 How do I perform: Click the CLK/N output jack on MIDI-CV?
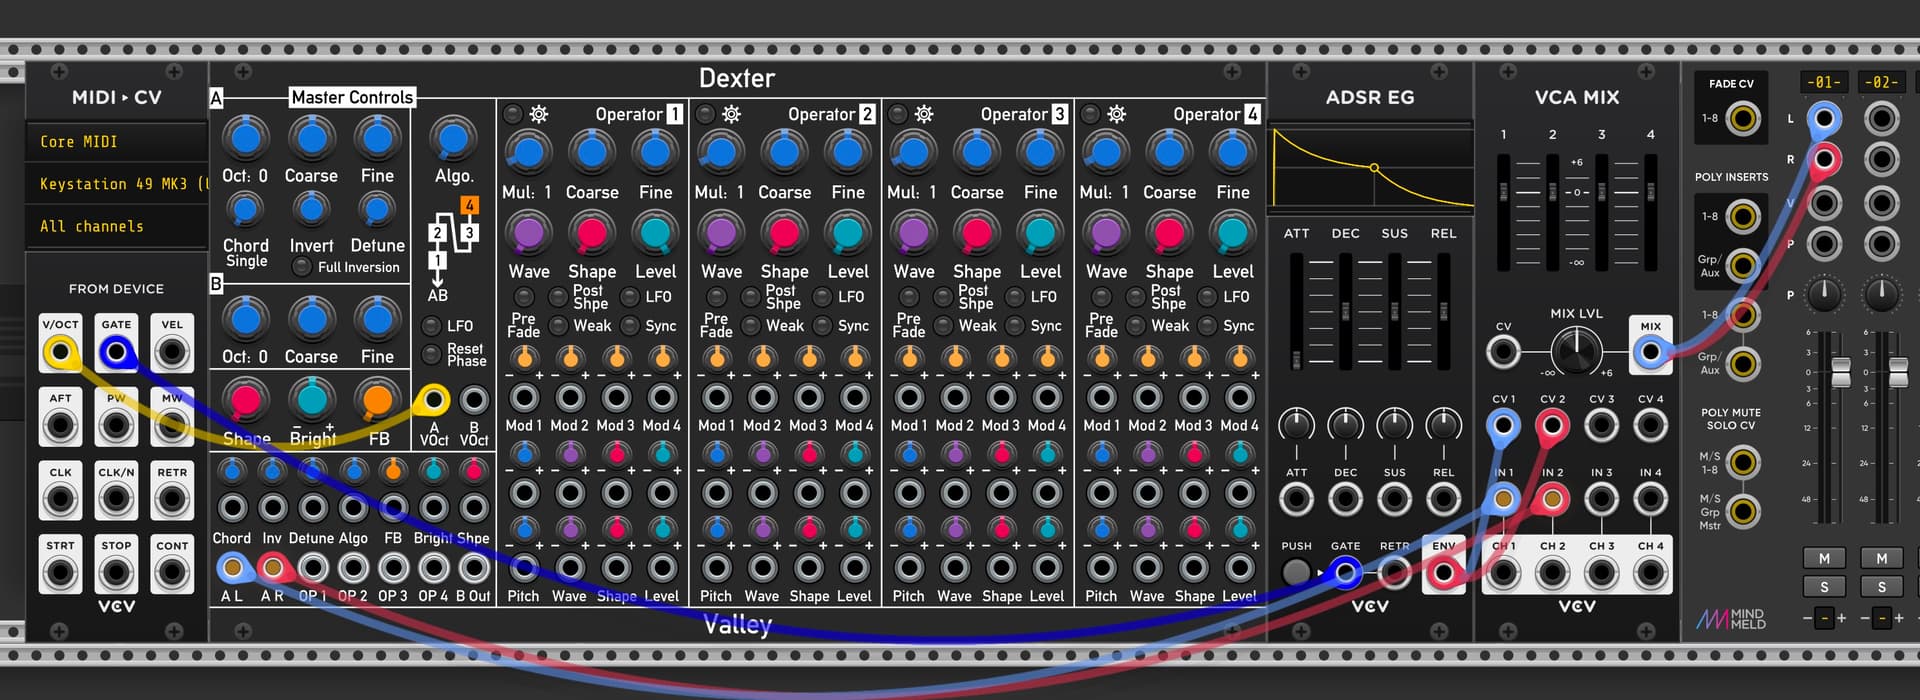pos(116,500)
